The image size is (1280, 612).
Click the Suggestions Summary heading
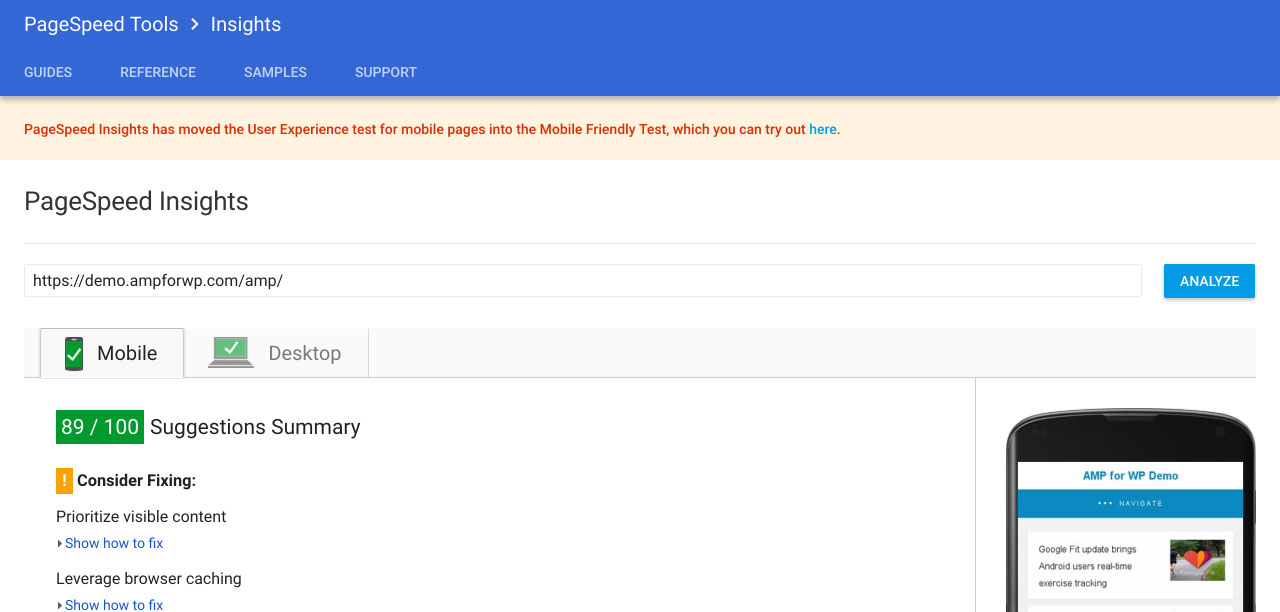click(255, 427)
